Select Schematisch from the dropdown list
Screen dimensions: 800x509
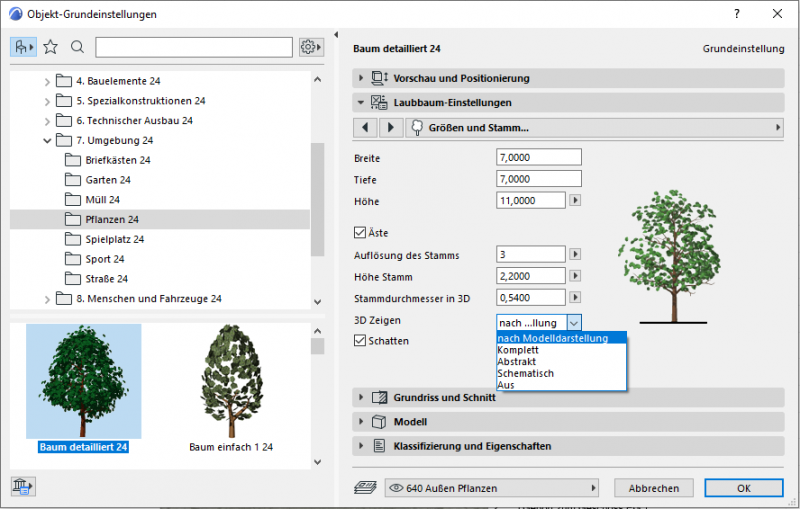pos(525,373)
